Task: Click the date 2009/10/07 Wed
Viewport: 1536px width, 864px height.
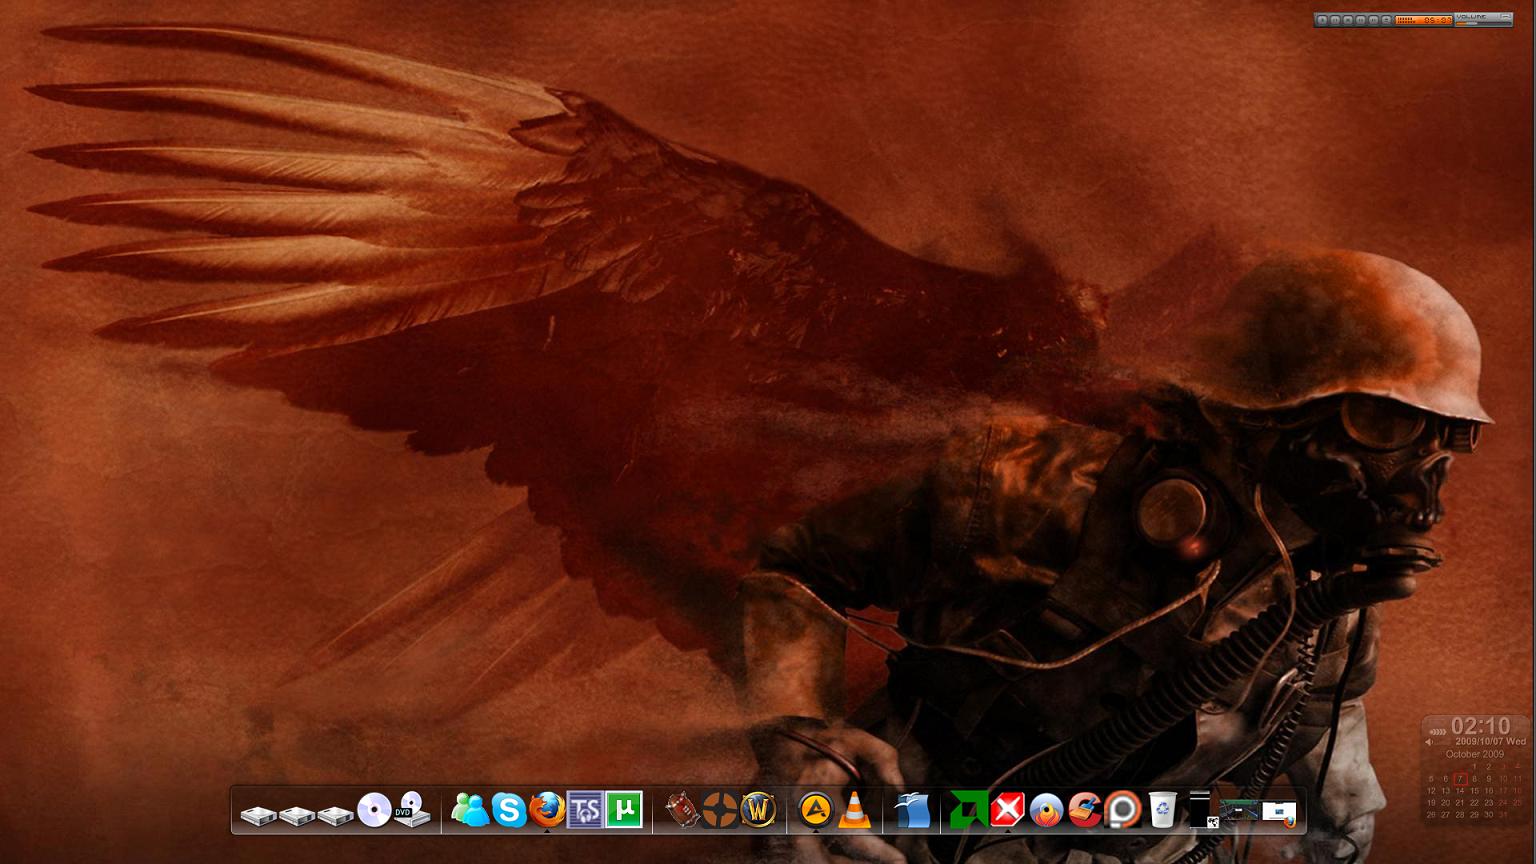Action: (1491, 742)
